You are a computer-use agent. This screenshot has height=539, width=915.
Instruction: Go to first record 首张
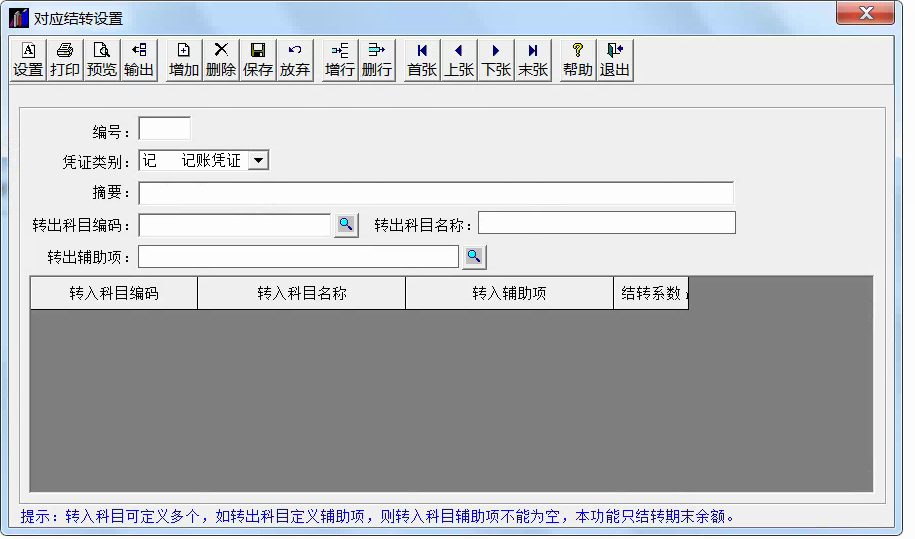(422, 60)
